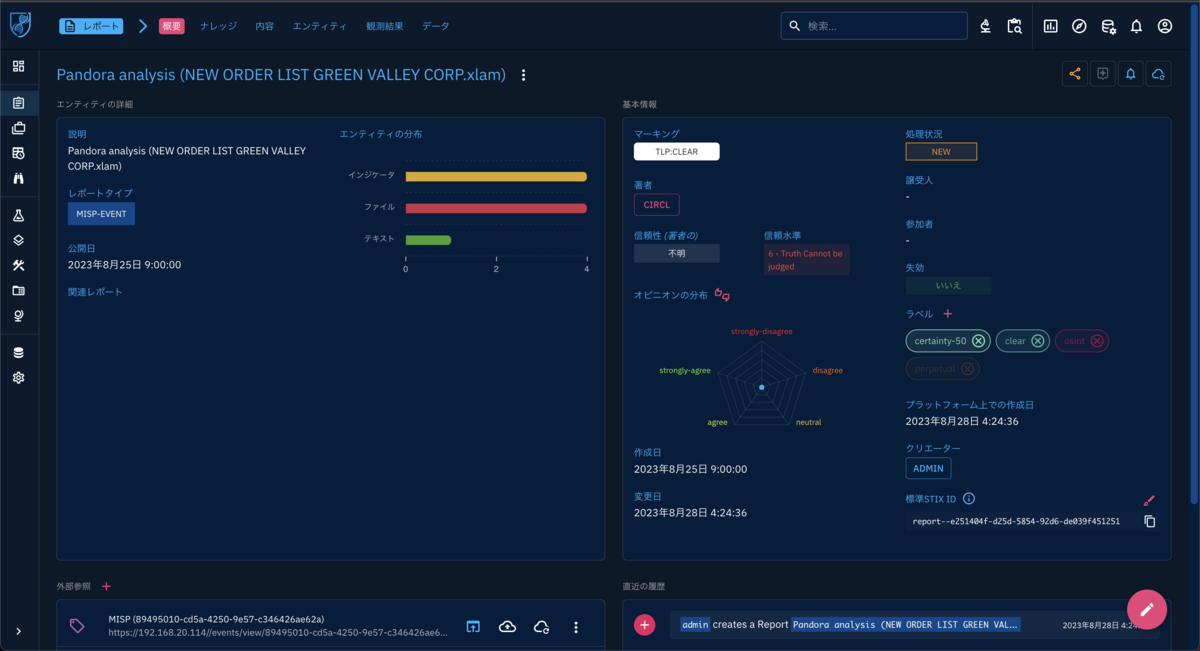The width and height of the screenshot is (1200, 651).
Task: Switch to the 内容 tab
Action: pyautogui.click(x=264, y=26)
